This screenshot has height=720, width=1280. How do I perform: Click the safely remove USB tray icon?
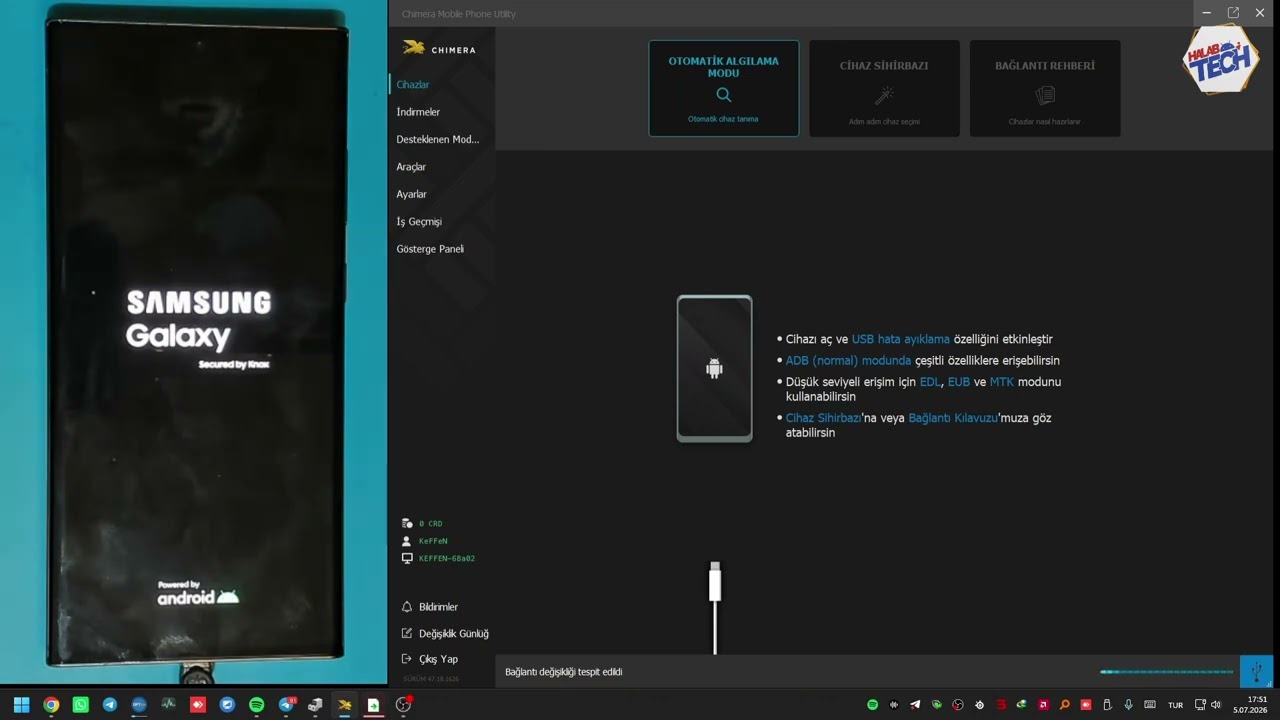pos(1107,705)
